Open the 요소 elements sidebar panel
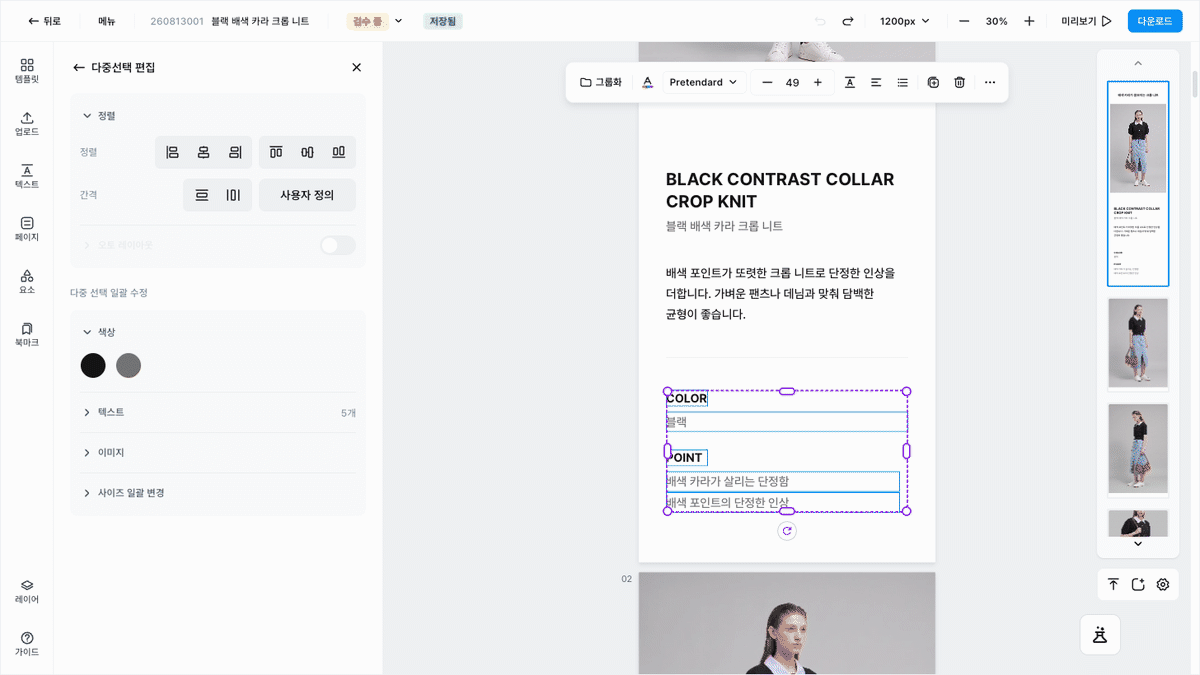Viewport: 1200px width, 675px height. click(27, 282)
